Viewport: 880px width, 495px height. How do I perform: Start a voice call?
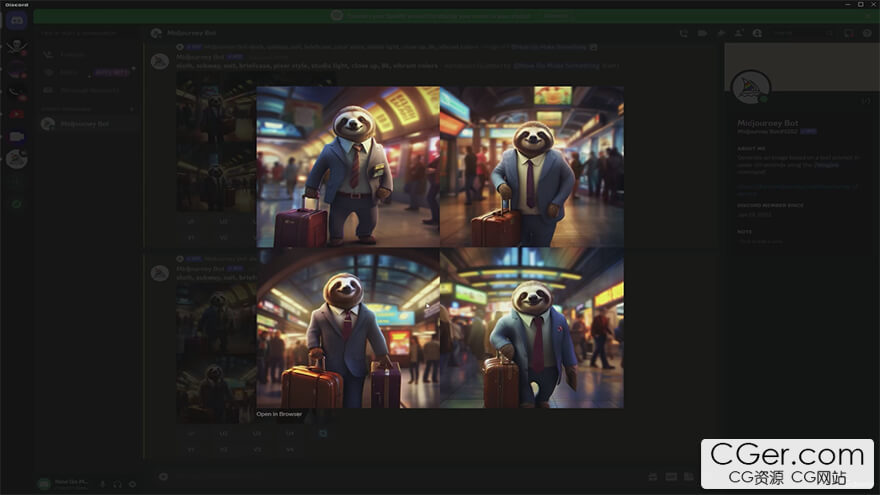coord(684,33)
